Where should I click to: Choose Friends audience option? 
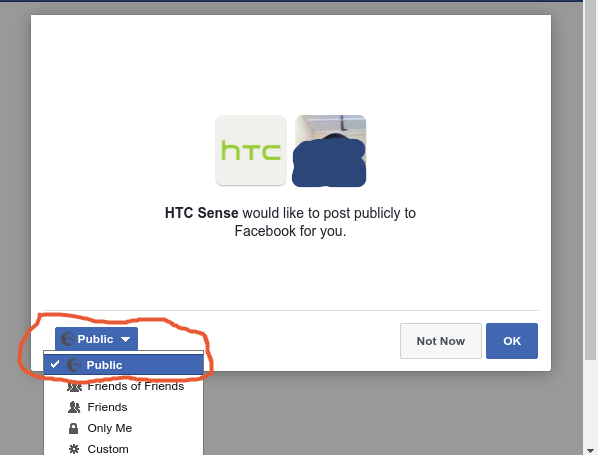coord(123,407)
